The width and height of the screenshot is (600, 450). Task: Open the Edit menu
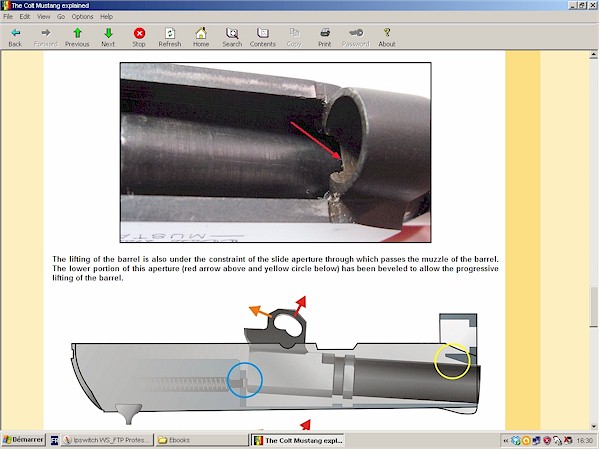(25, 16)
